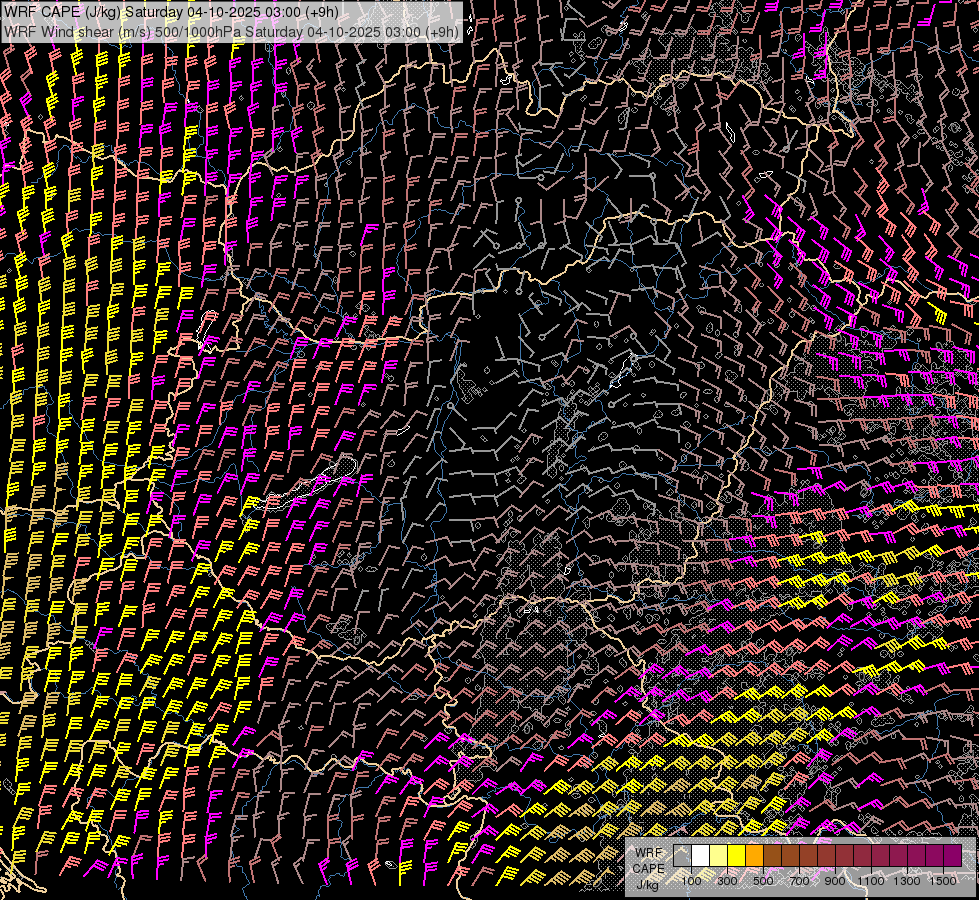Click the 1300 legend scale label
Screen dimensions: 979x900
907,881
